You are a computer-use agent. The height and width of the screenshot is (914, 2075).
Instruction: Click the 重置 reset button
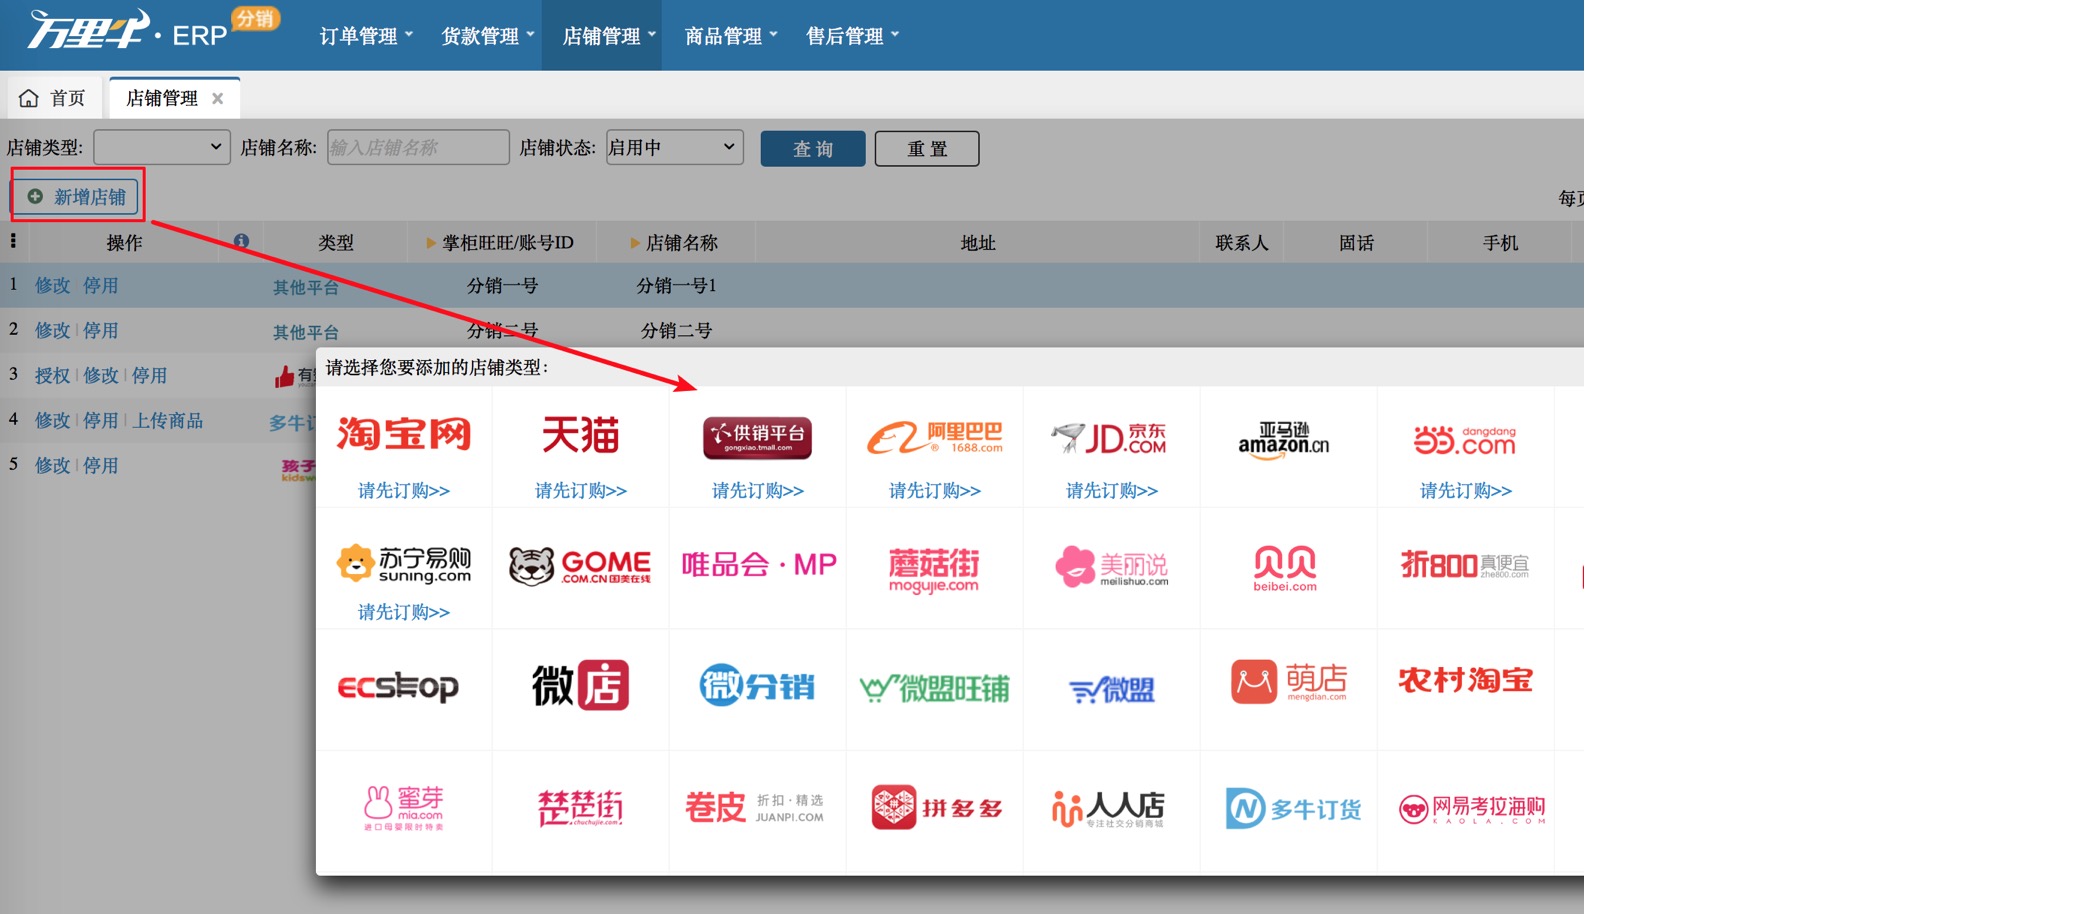click(927, 149)
